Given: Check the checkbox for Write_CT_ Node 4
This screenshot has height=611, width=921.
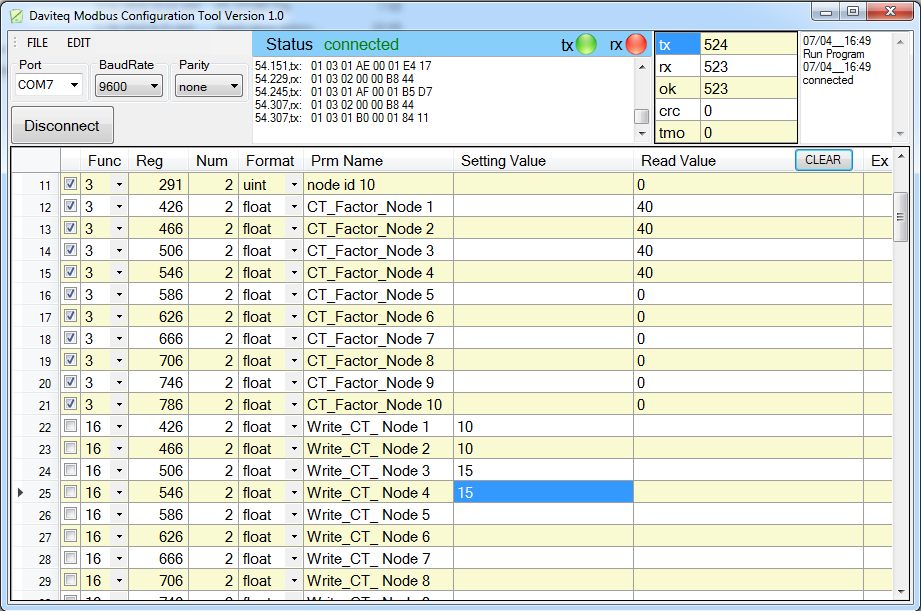Looking at the screenshot, I should click(70, 492).
